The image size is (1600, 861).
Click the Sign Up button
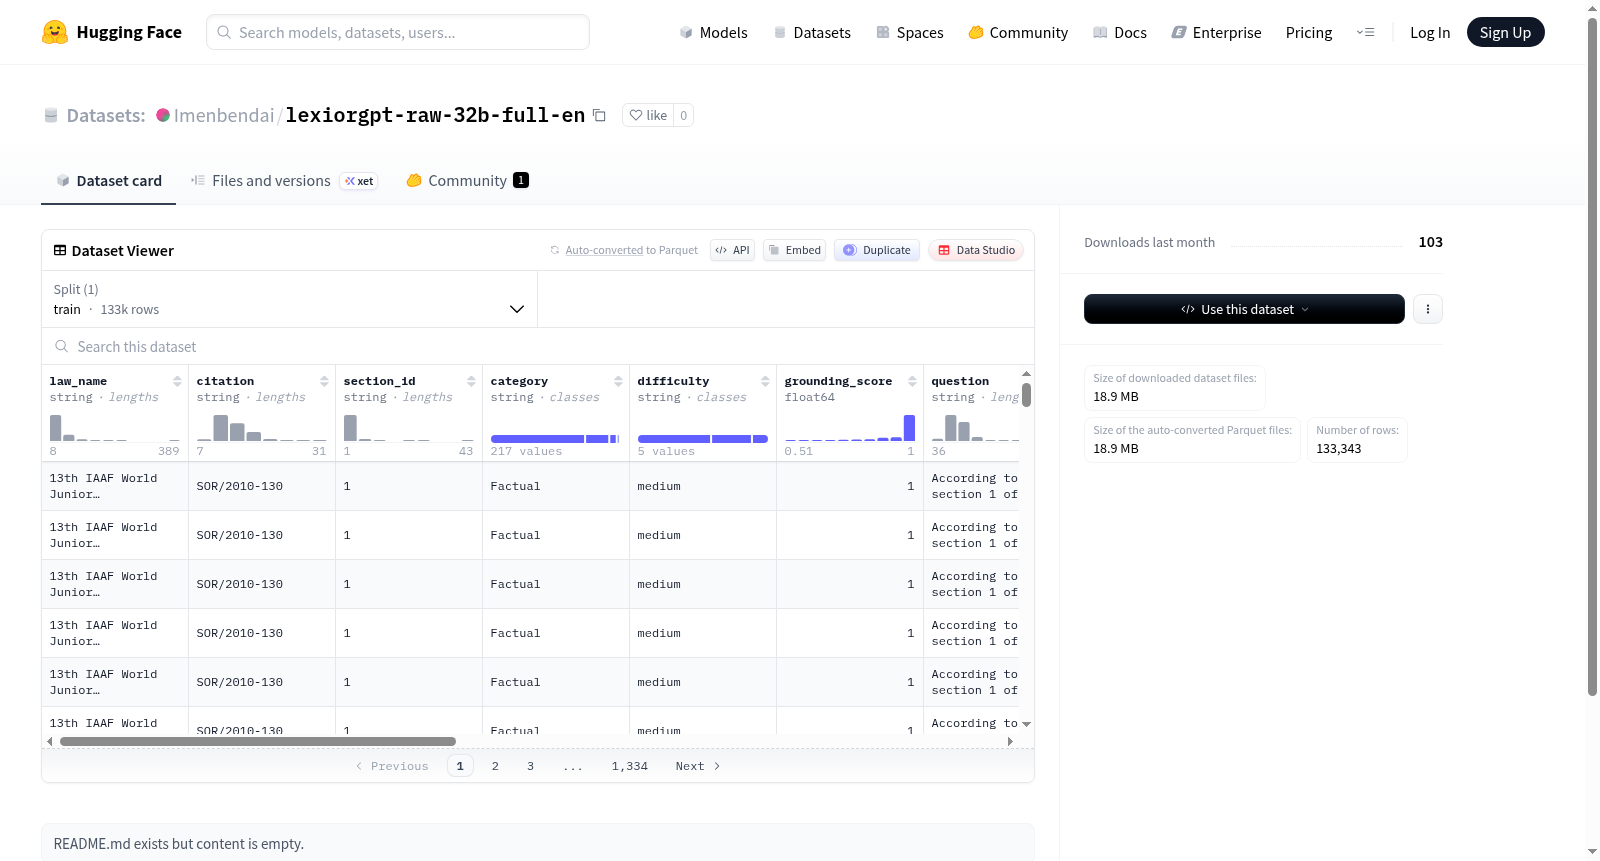[x=1505, y=32]
